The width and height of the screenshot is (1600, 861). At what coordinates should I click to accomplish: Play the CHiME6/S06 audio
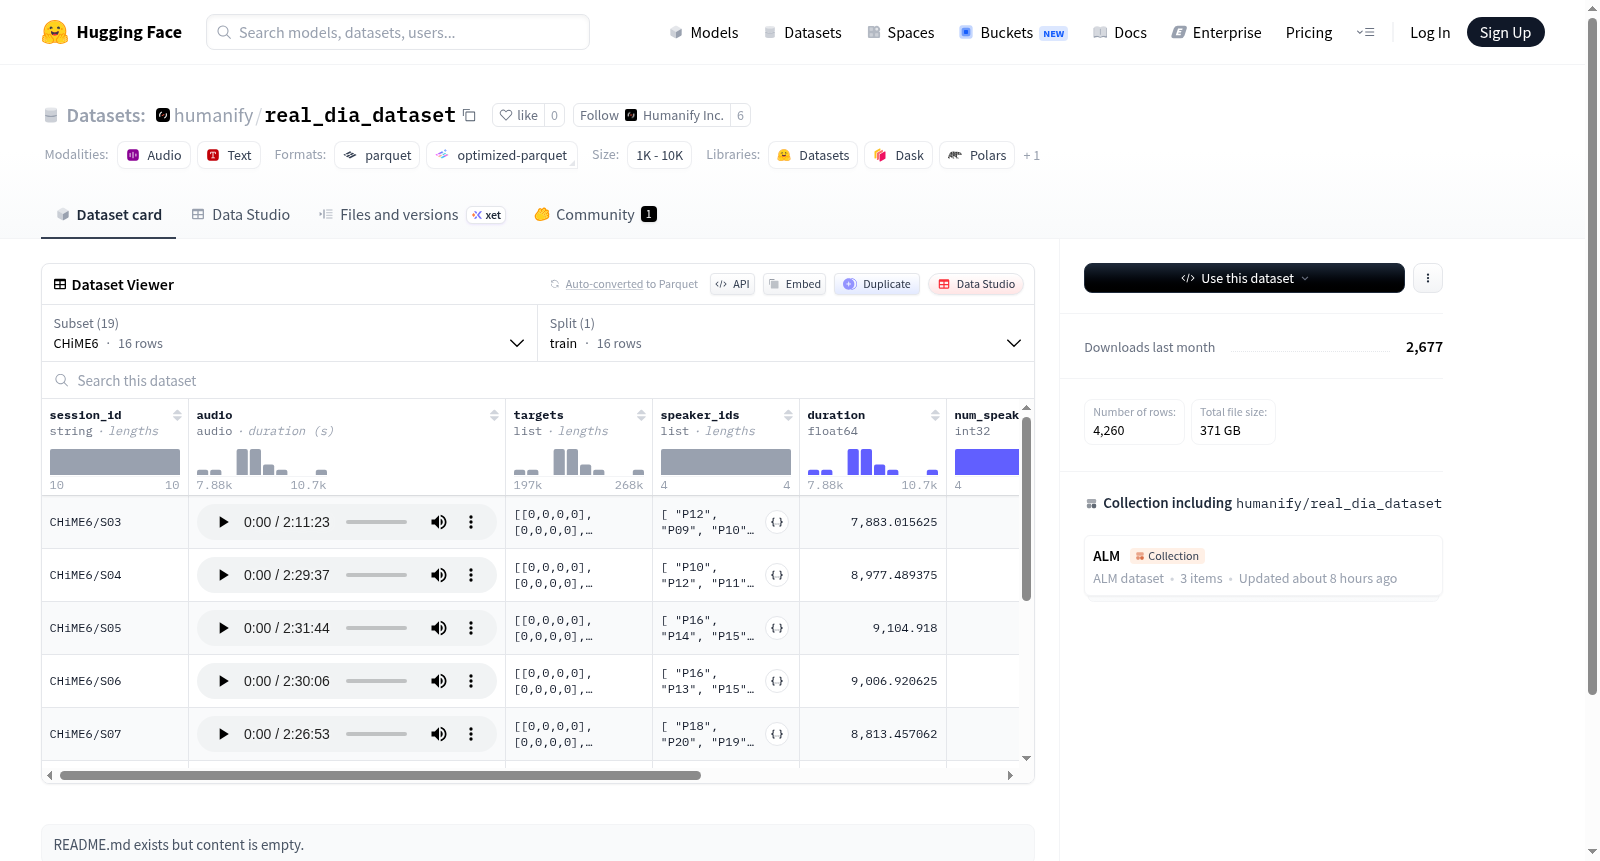tap(224, 681)
